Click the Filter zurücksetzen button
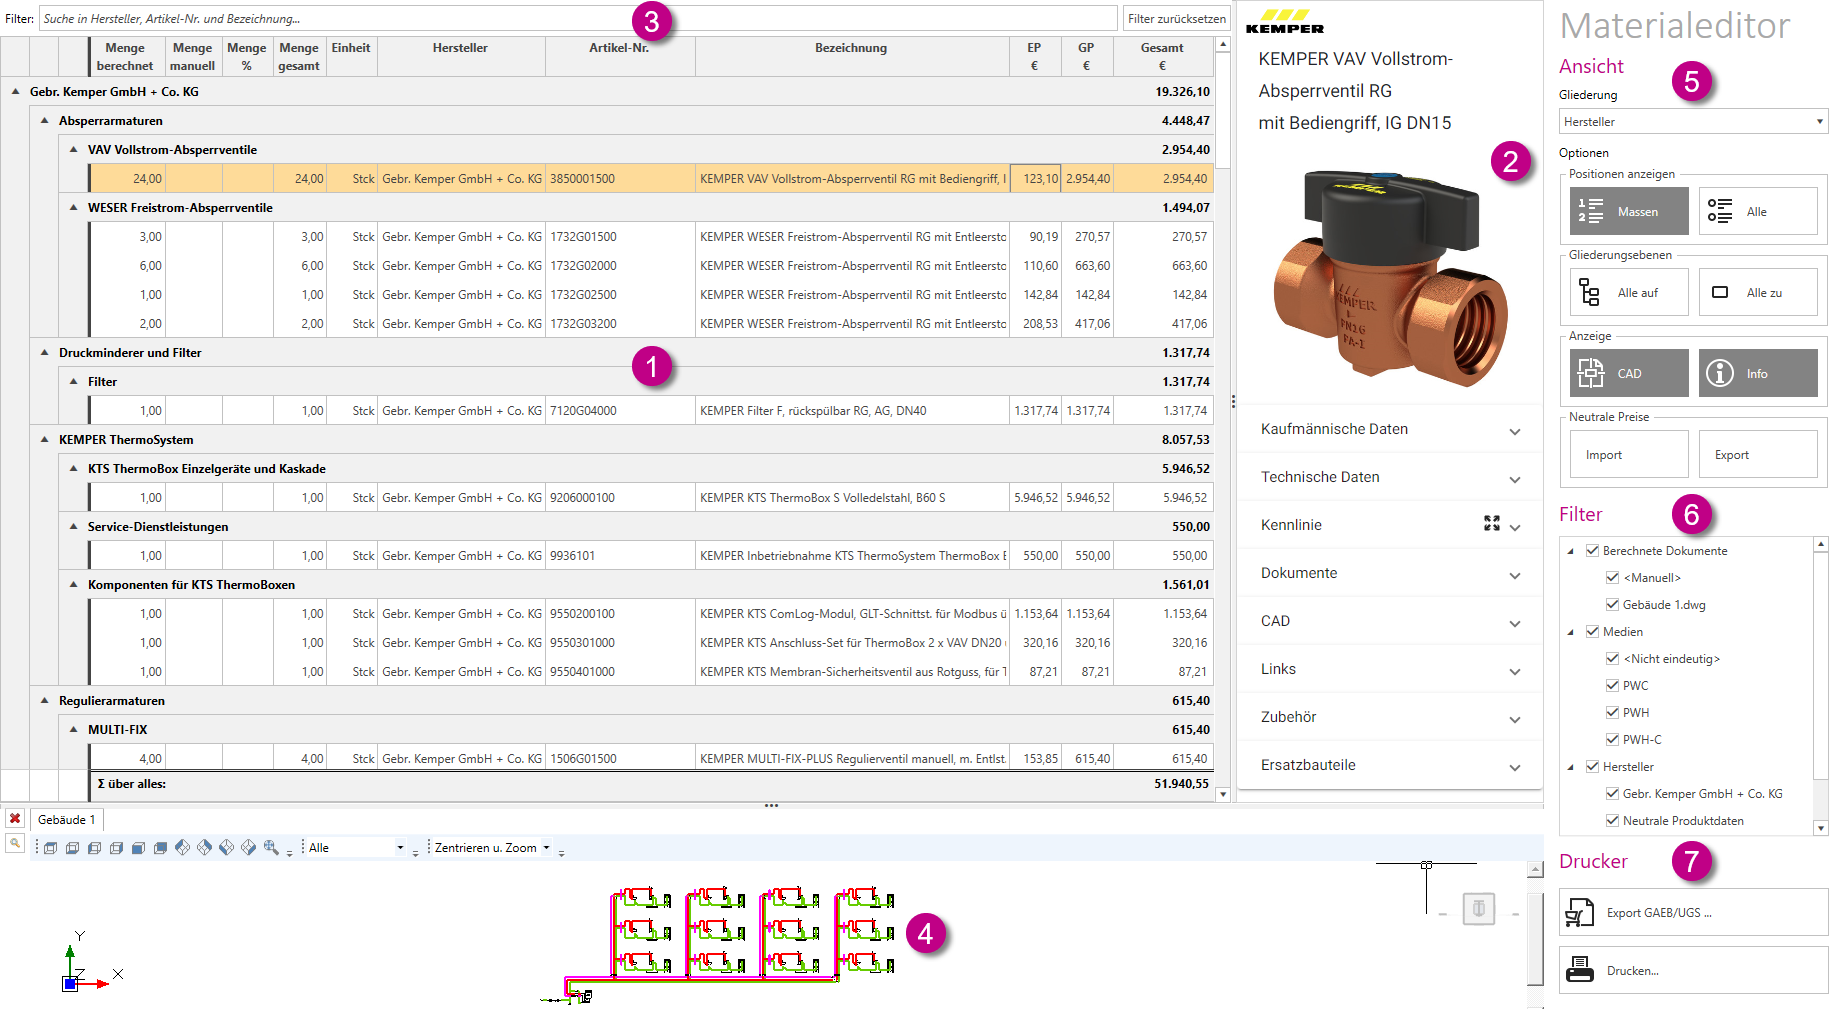This screenshot has width=1840, height=1009. 1177,18
